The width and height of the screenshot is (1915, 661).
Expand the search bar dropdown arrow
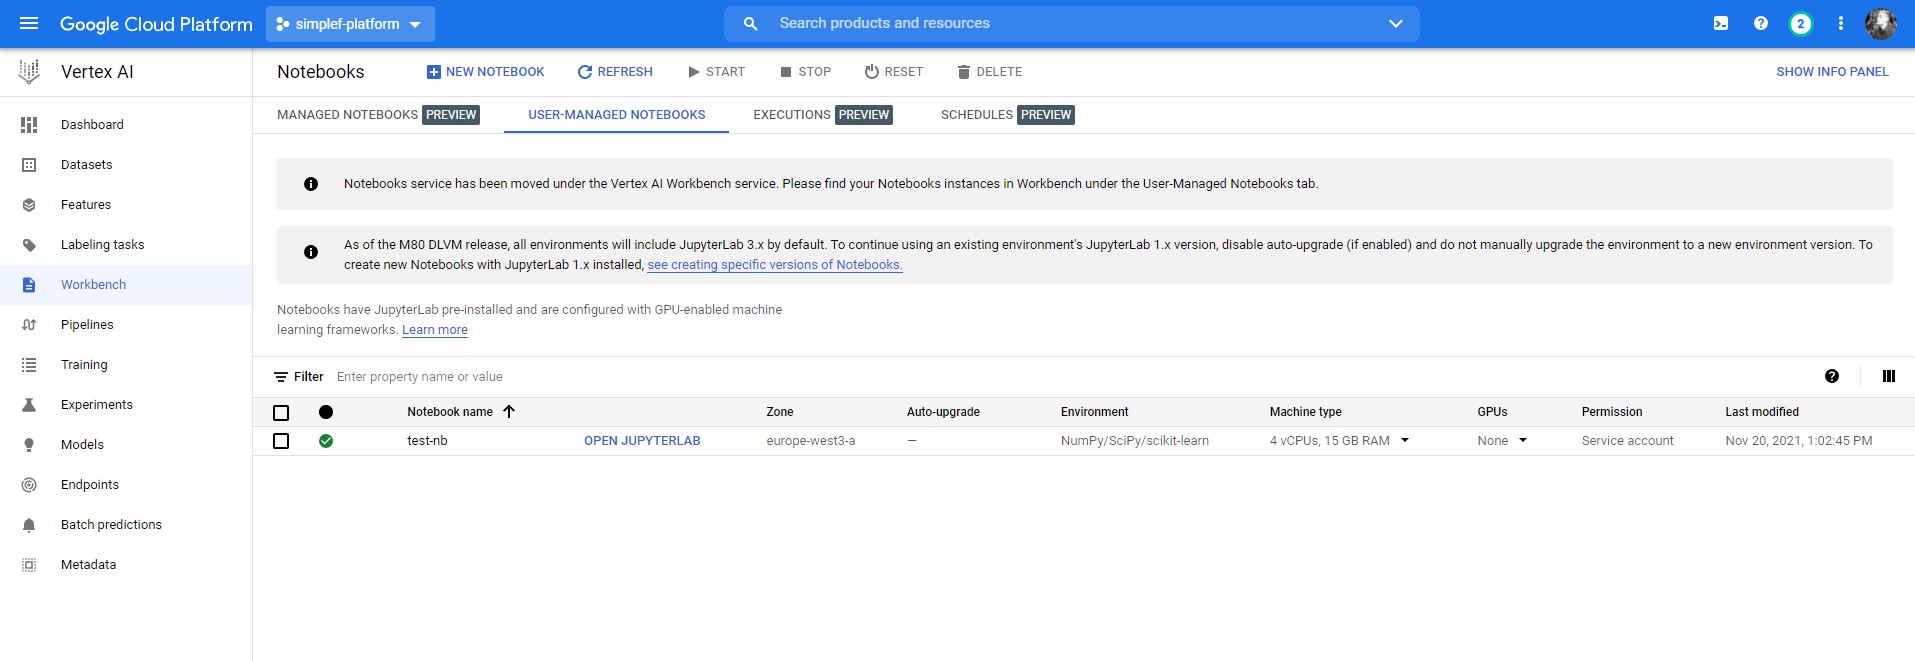point(1395,23)
